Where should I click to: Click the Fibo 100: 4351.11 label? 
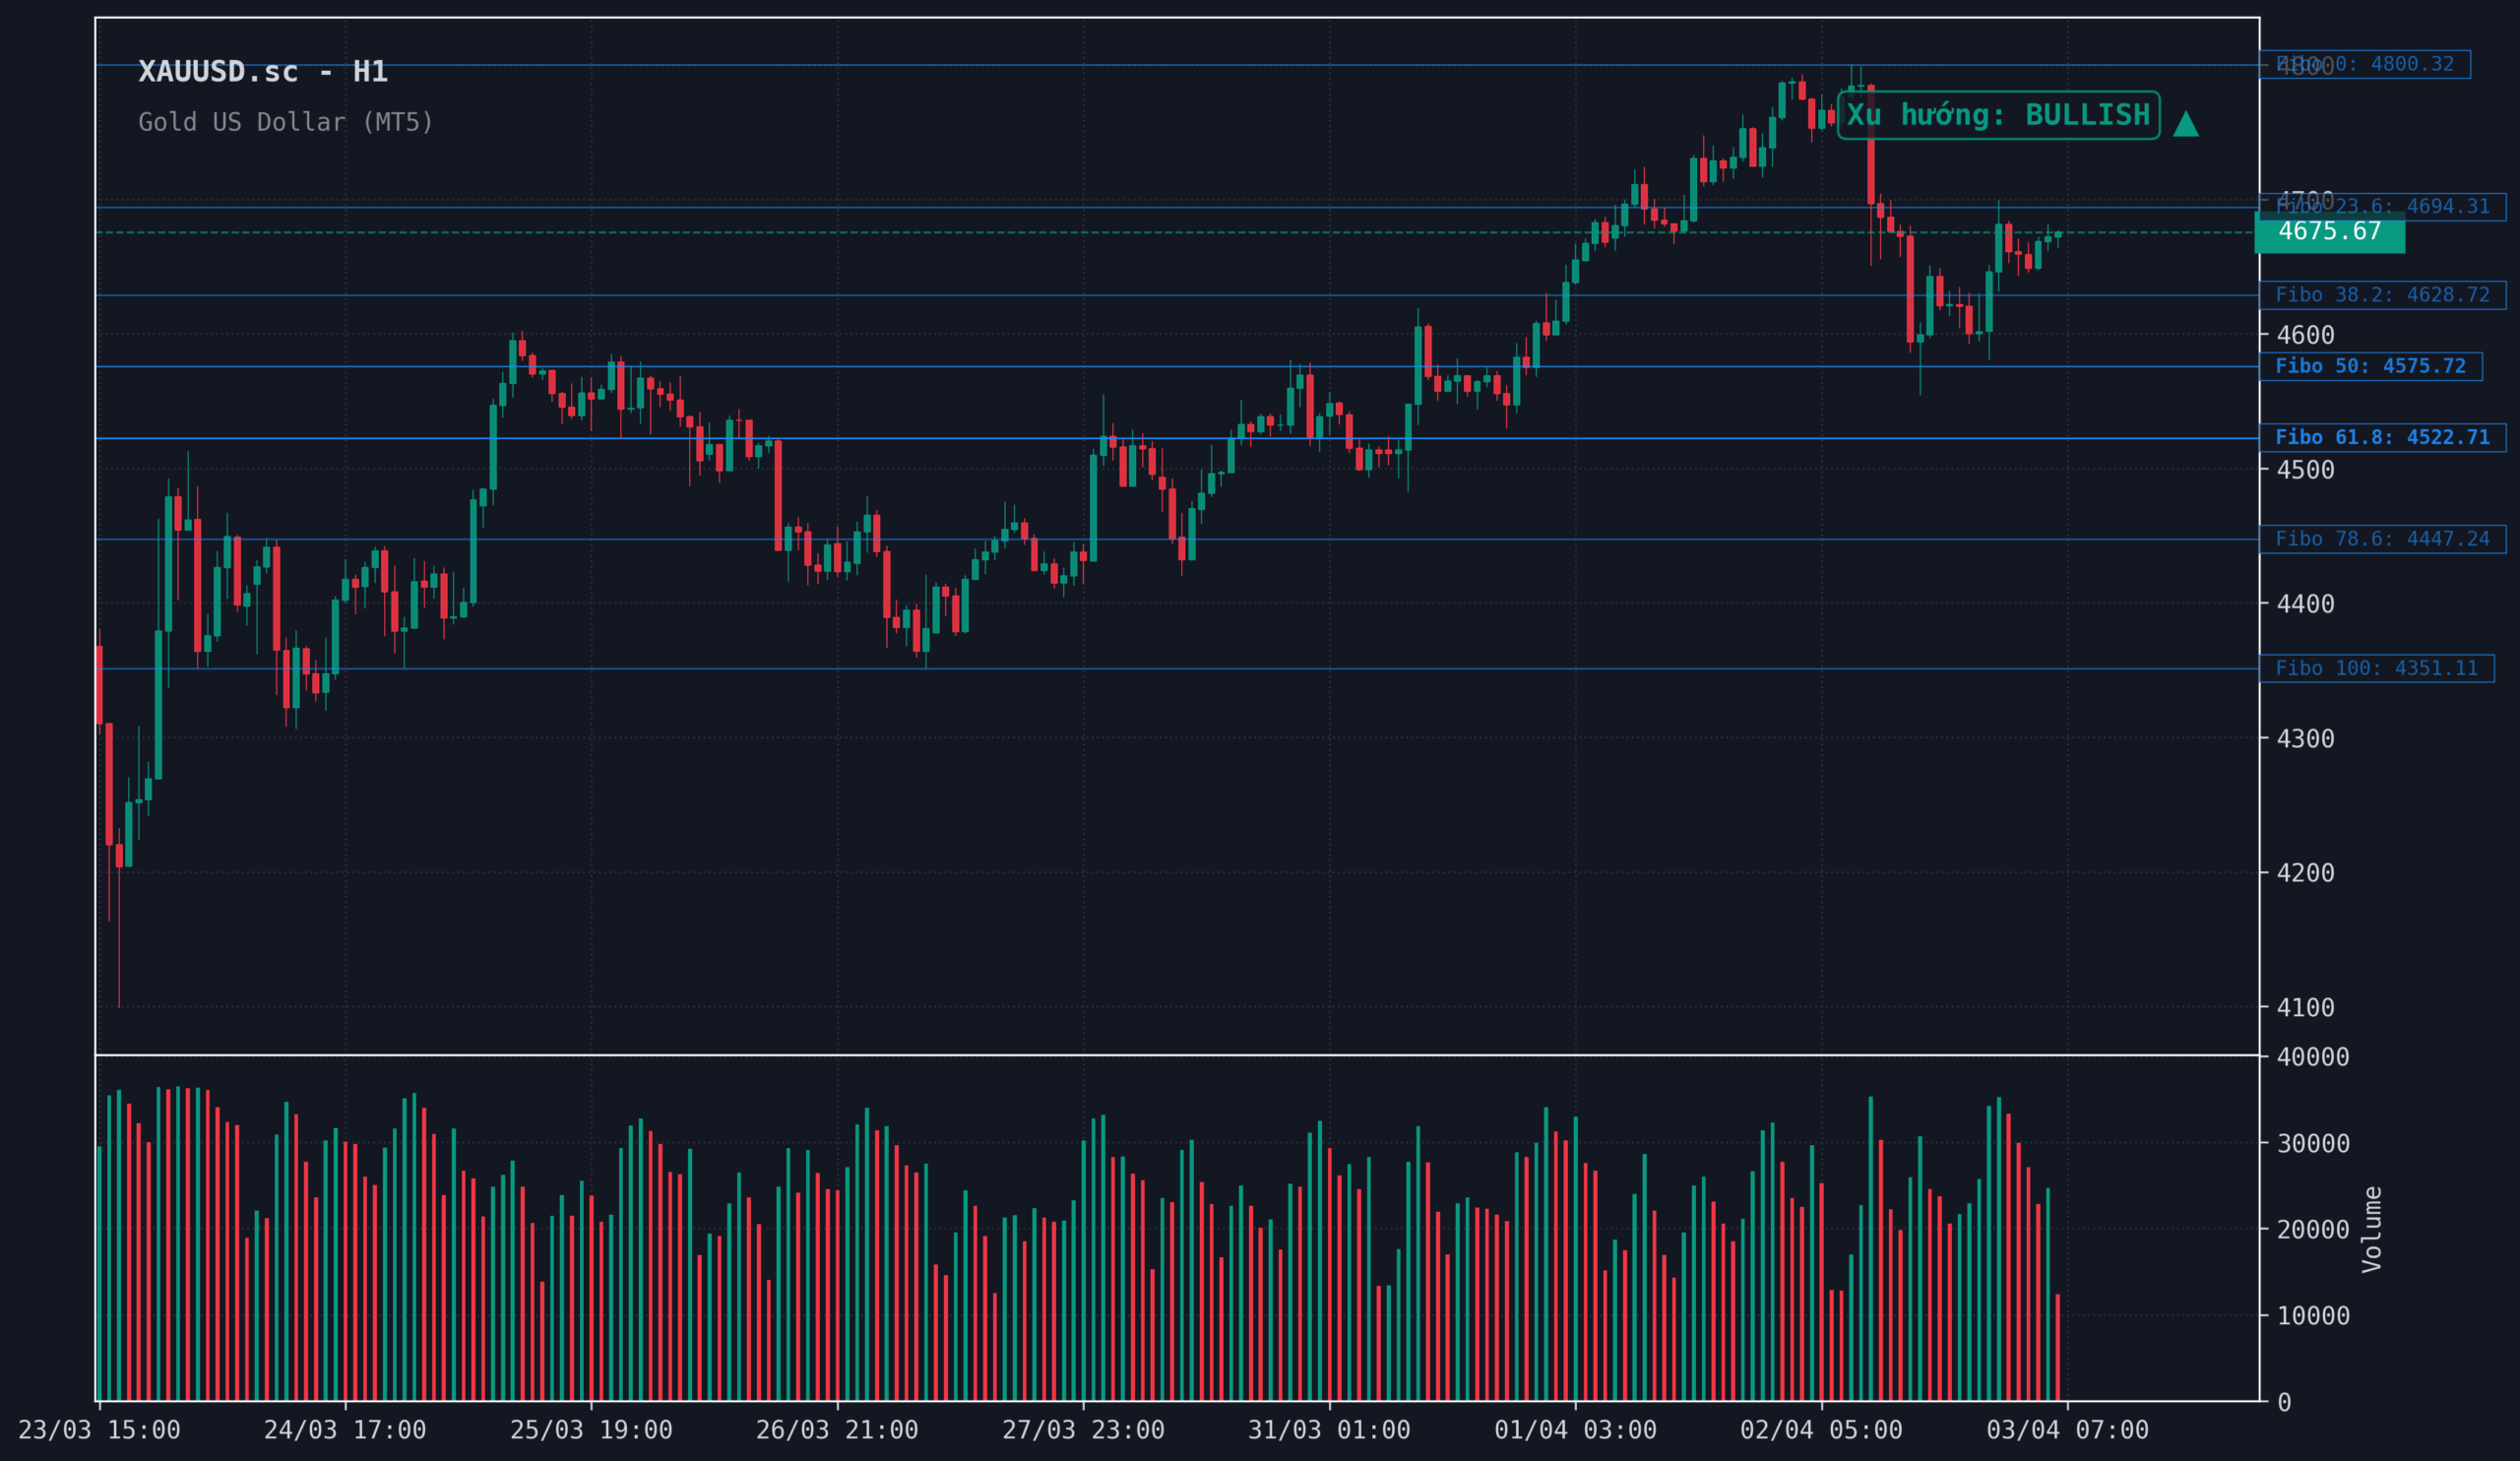pyautogui.click(x=2376, y=668)
